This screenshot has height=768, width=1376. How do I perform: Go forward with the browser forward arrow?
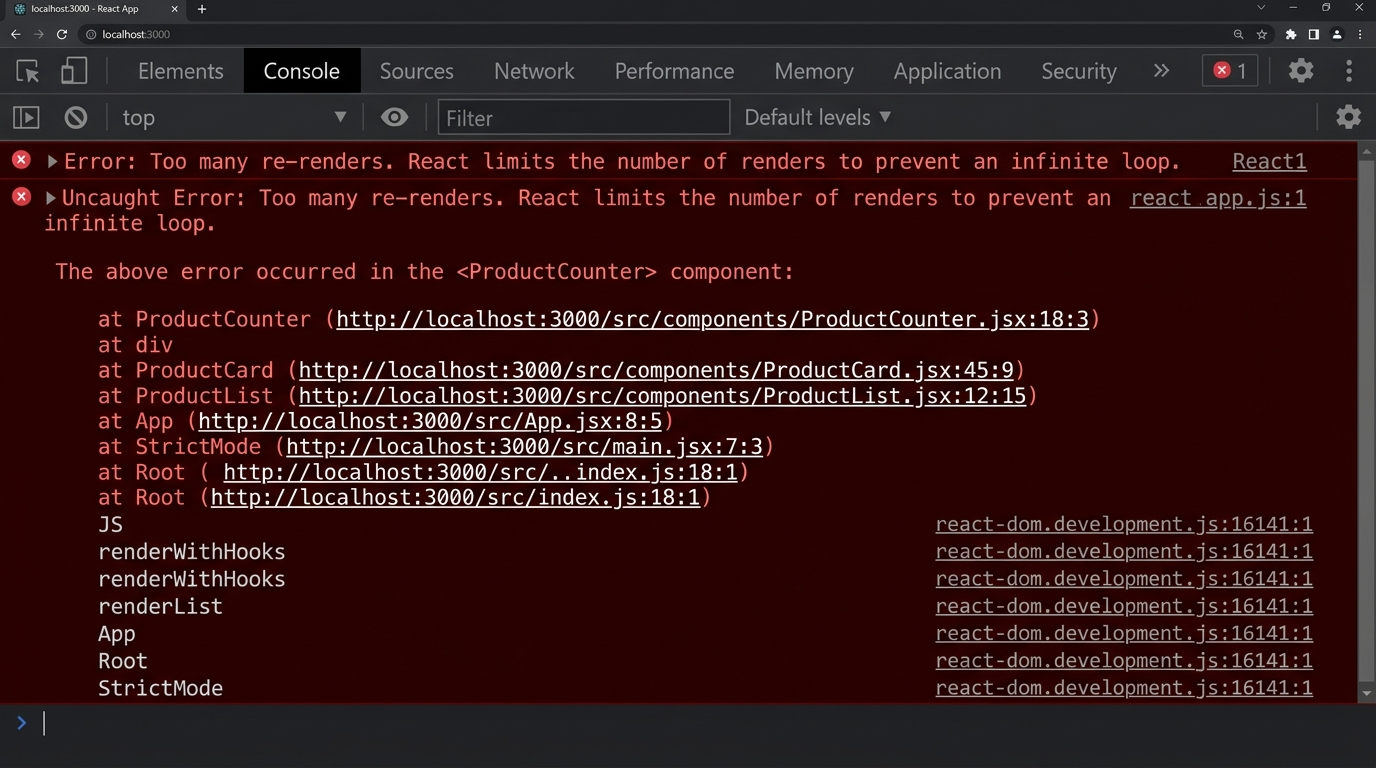39,34
